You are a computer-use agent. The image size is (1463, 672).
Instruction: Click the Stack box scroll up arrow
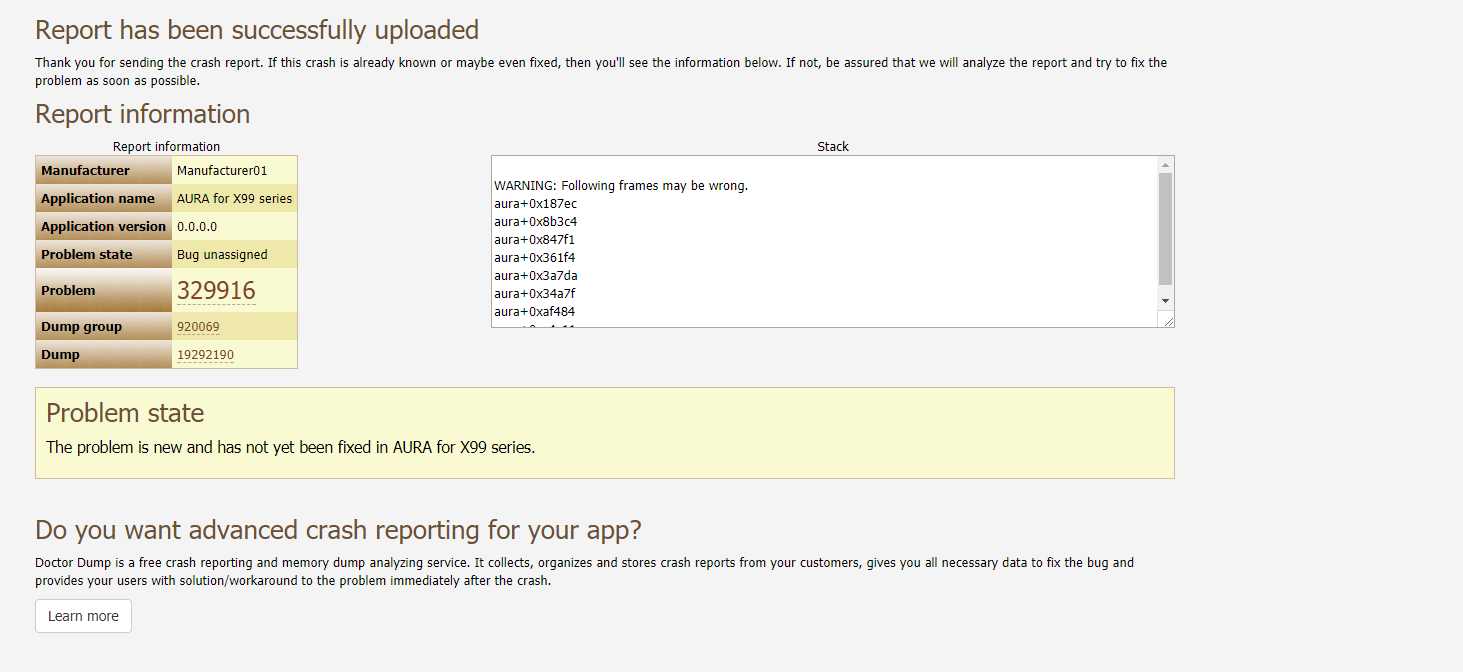click(x=1165, y=164)
